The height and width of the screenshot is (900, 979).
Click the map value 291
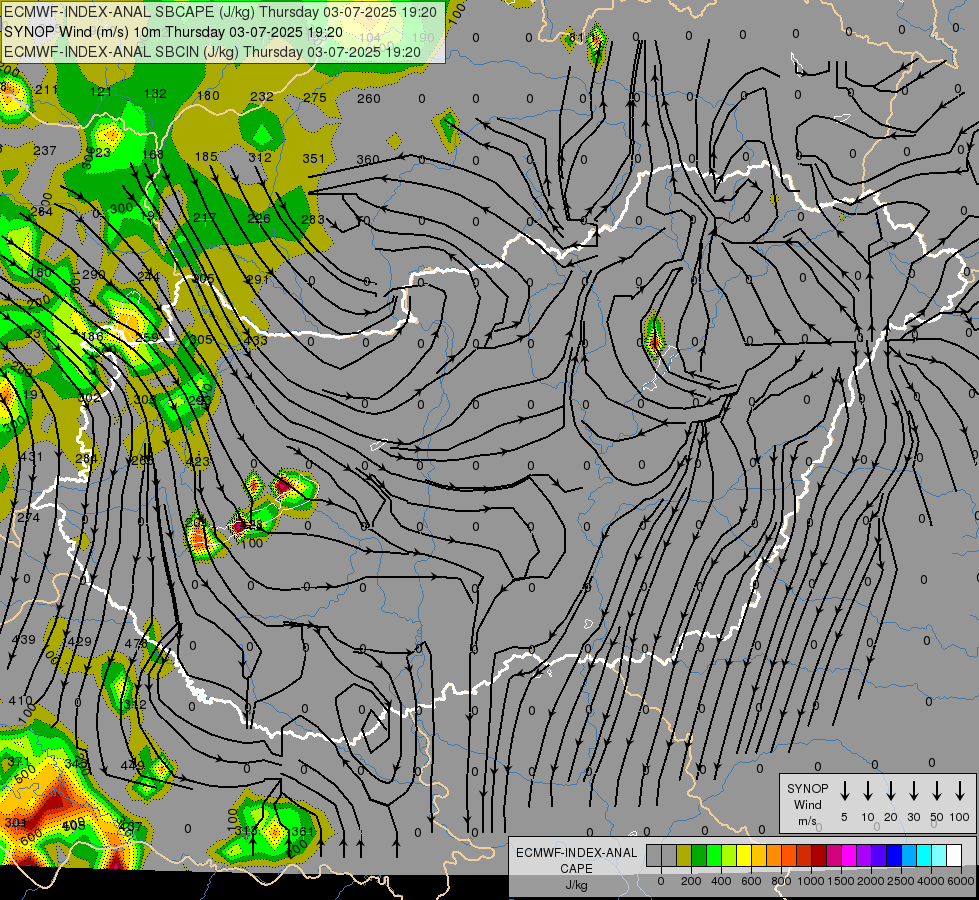(257, 280)
